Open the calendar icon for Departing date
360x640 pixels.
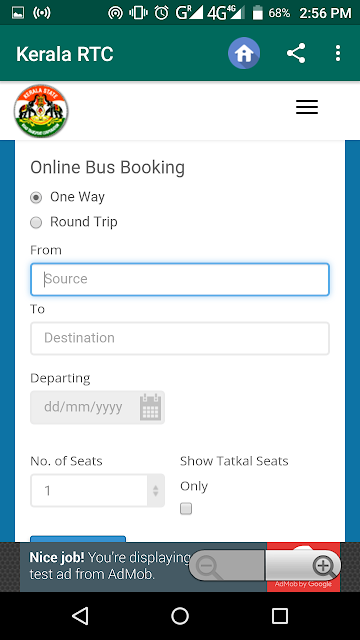151,407
